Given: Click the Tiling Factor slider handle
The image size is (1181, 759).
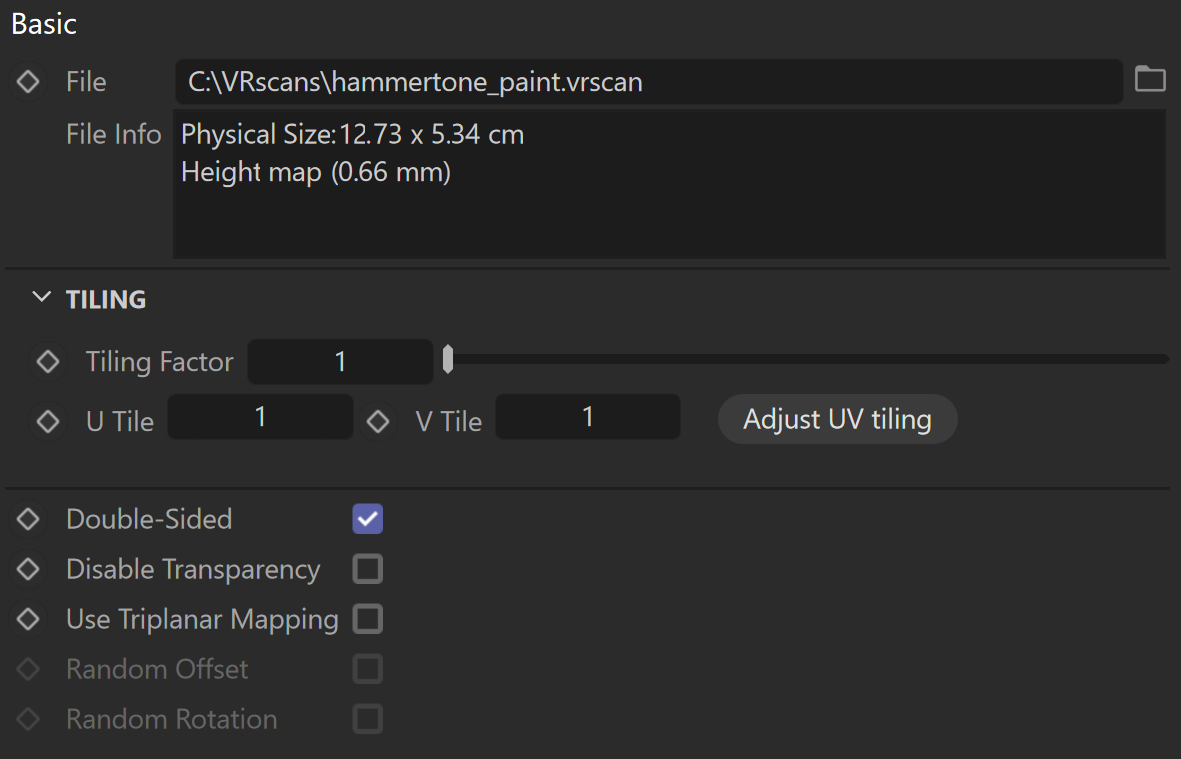Looking at the screenshot, I should (x=448, y=360).
